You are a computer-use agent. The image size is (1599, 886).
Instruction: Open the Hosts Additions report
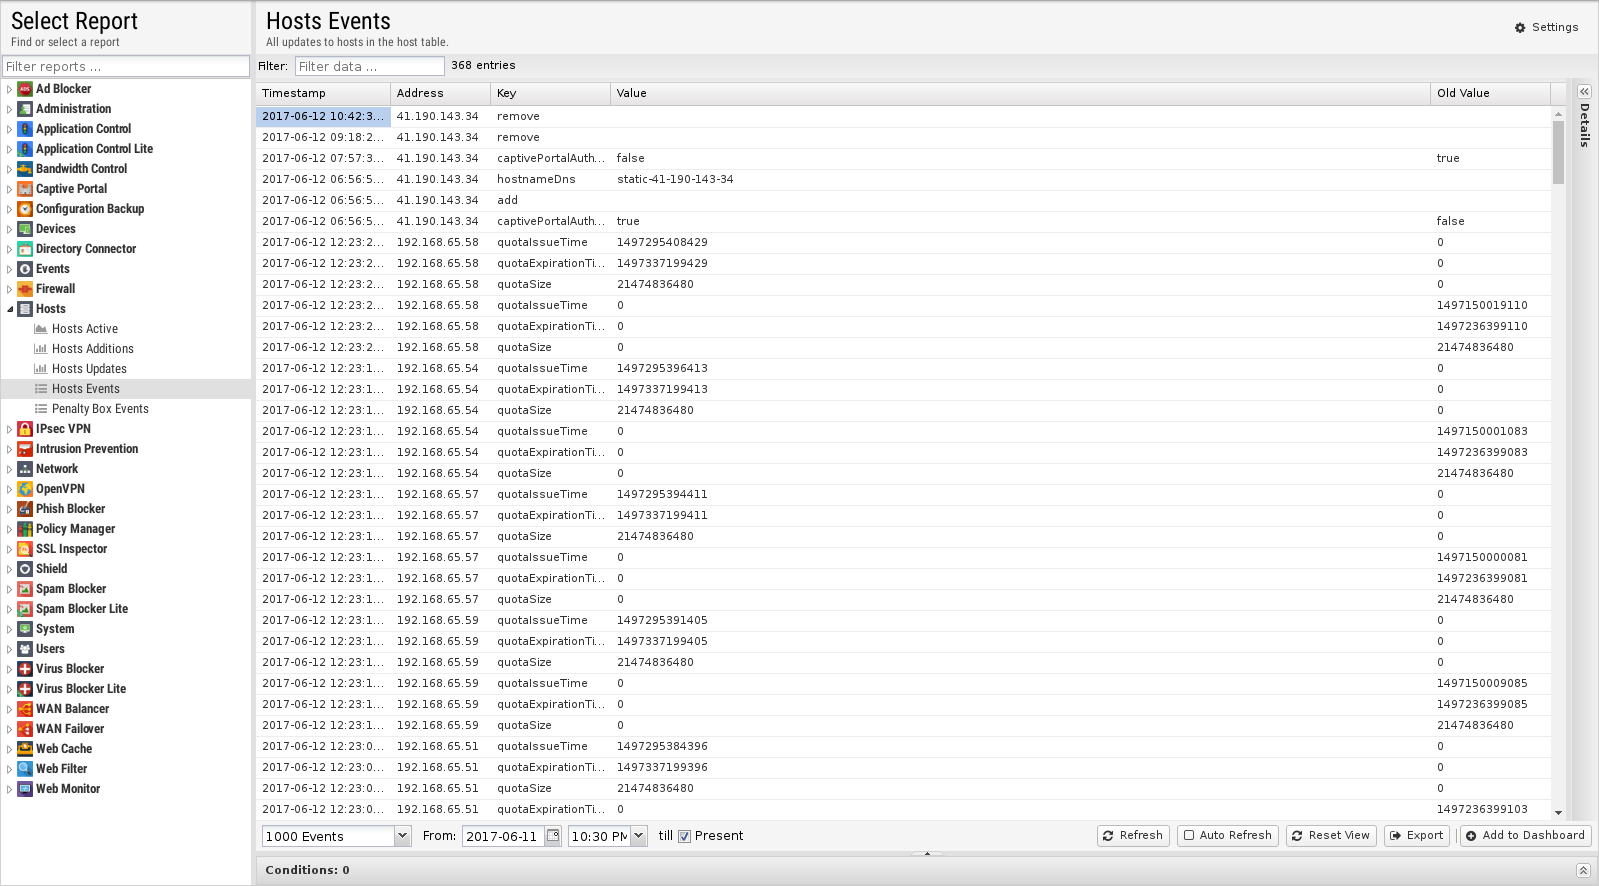coord(92,349)
